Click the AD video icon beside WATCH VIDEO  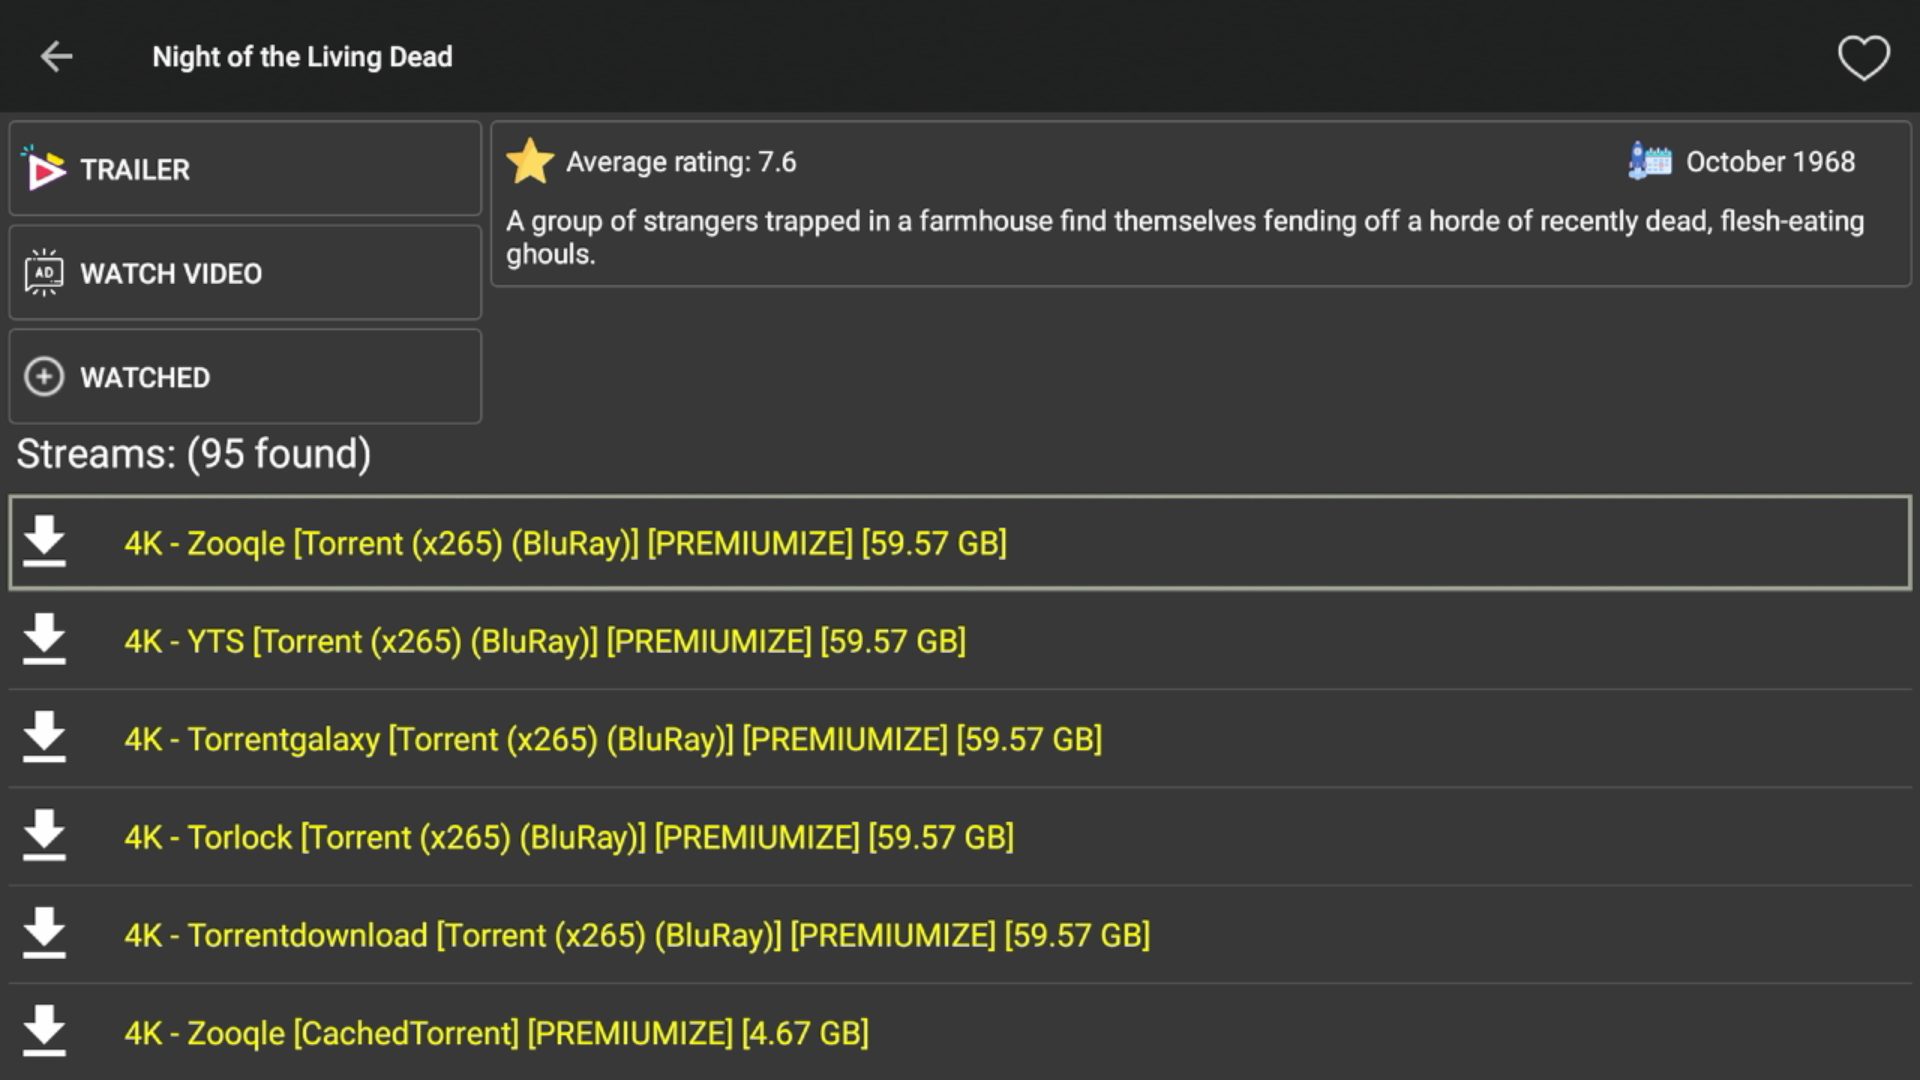(x=42, y=272)
